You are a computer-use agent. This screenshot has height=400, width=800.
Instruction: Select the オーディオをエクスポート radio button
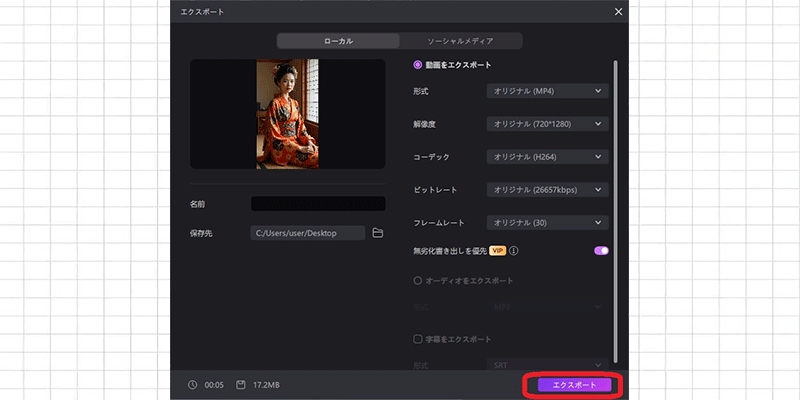pos(418,281)
